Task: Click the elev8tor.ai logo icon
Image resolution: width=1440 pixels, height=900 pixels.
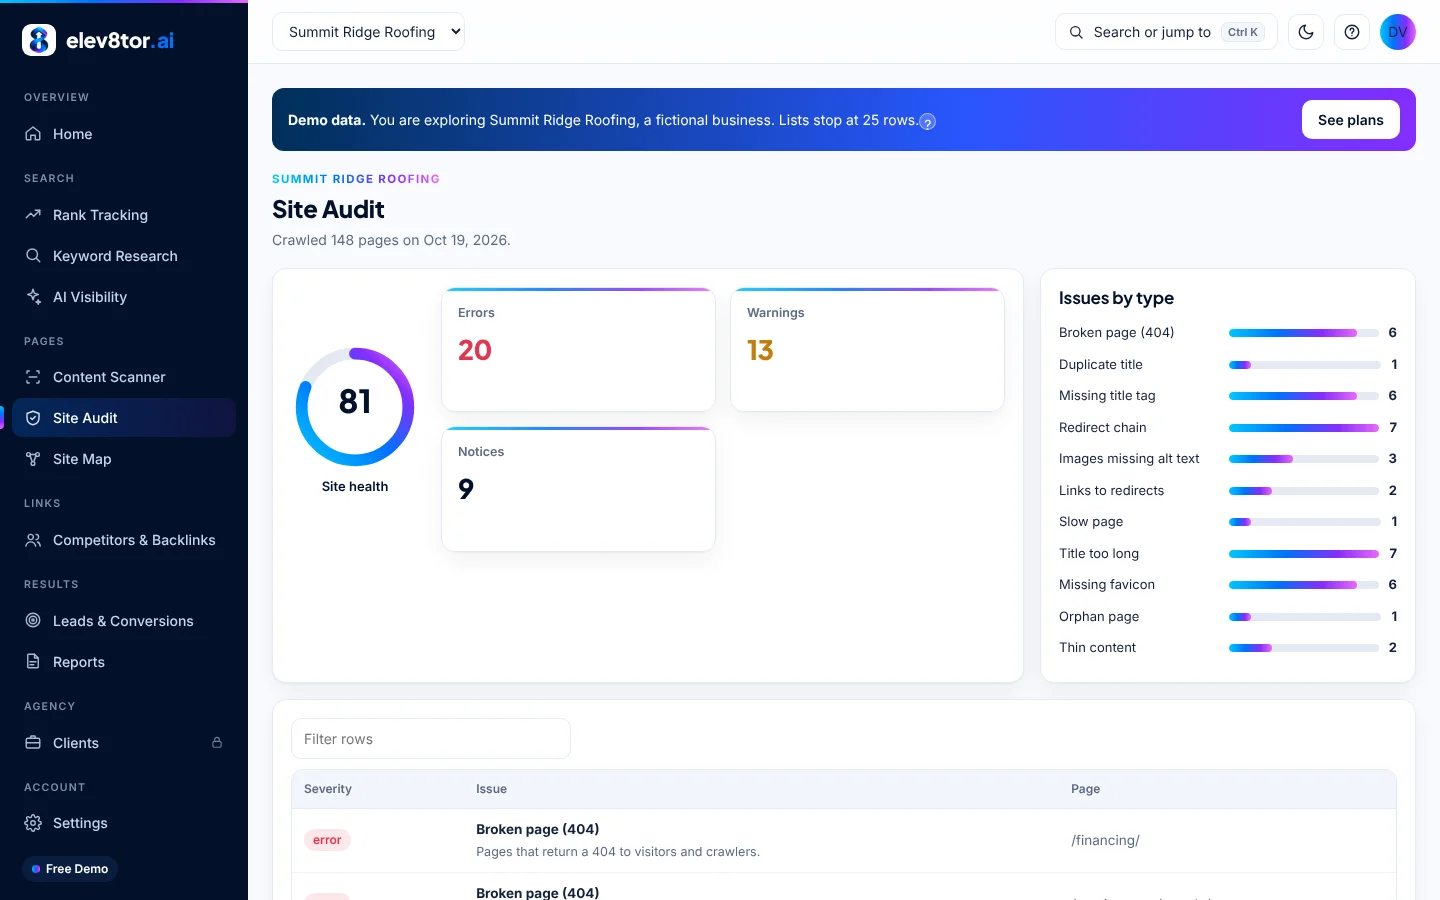Action: (x=39, y=40)
